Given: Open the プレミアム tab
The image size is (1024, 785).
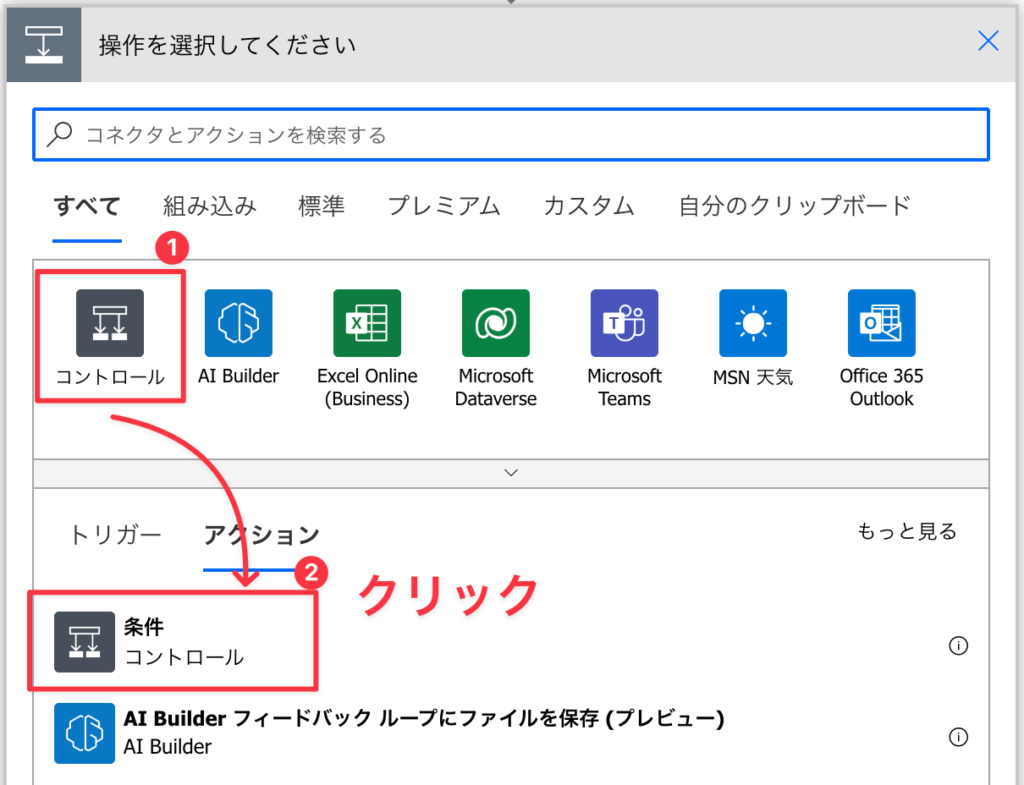Looking at the screenshot, I should pos(444,206).
